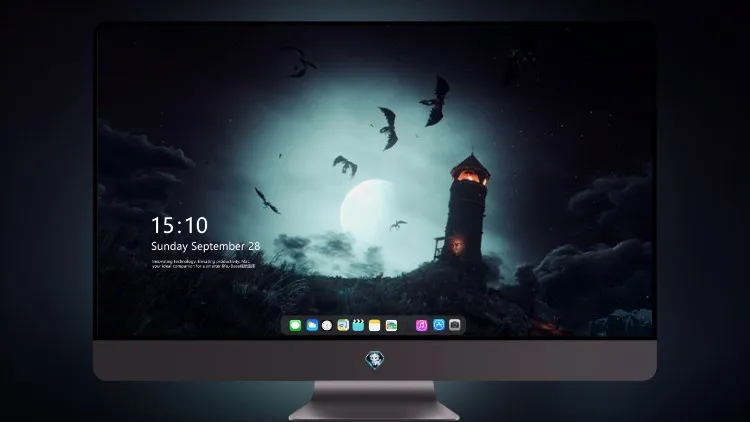Launch the Weather app from the dock
Image resolution: width=750 pixels, height=422 pixels.
tap(312, 325)
